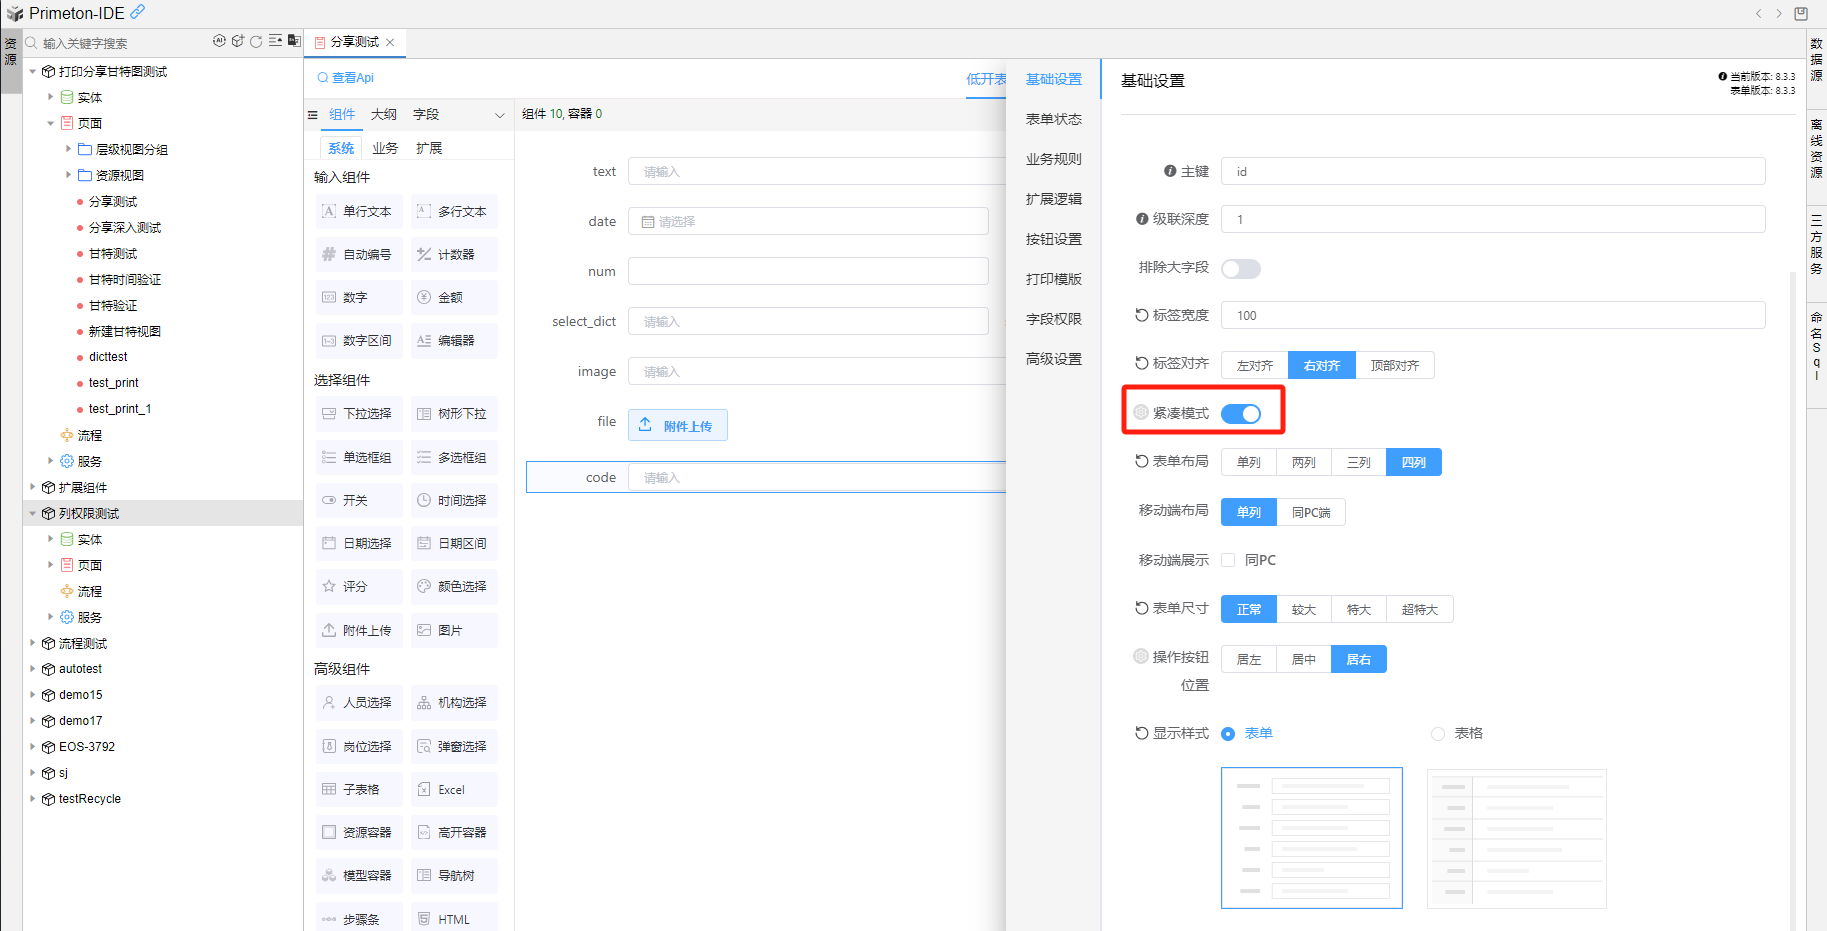
Task: Click the 附件上传 upload button in form
Action: pos(677,426)
